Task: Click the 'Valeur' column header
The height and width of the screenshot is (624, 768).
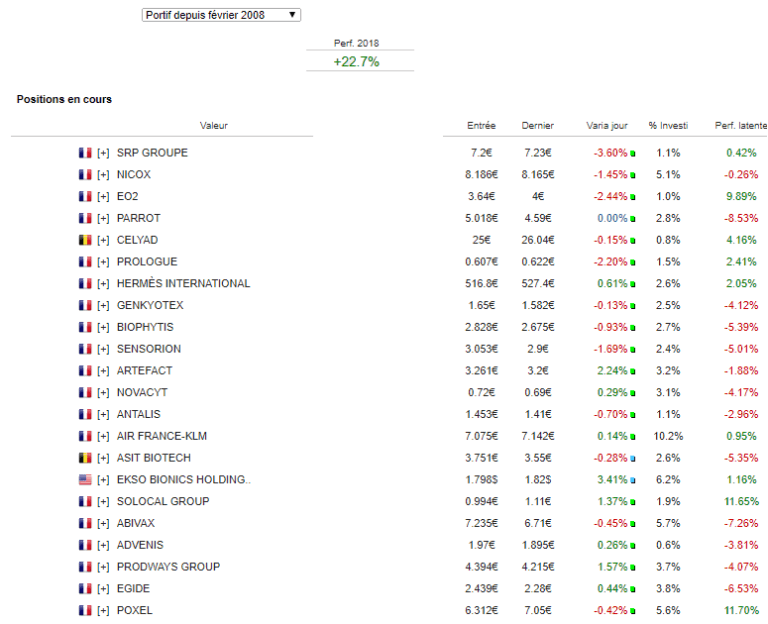Action: (213, 126)
